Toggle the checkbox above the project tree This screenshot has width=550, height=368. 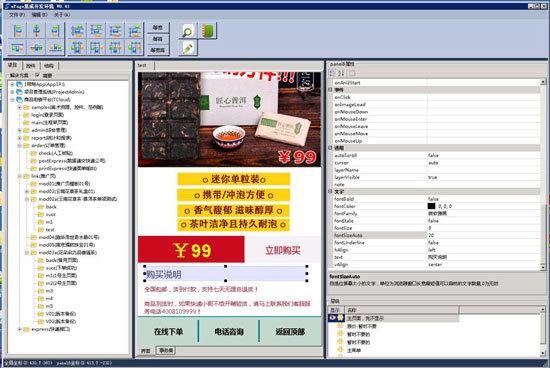coord(37,75)
